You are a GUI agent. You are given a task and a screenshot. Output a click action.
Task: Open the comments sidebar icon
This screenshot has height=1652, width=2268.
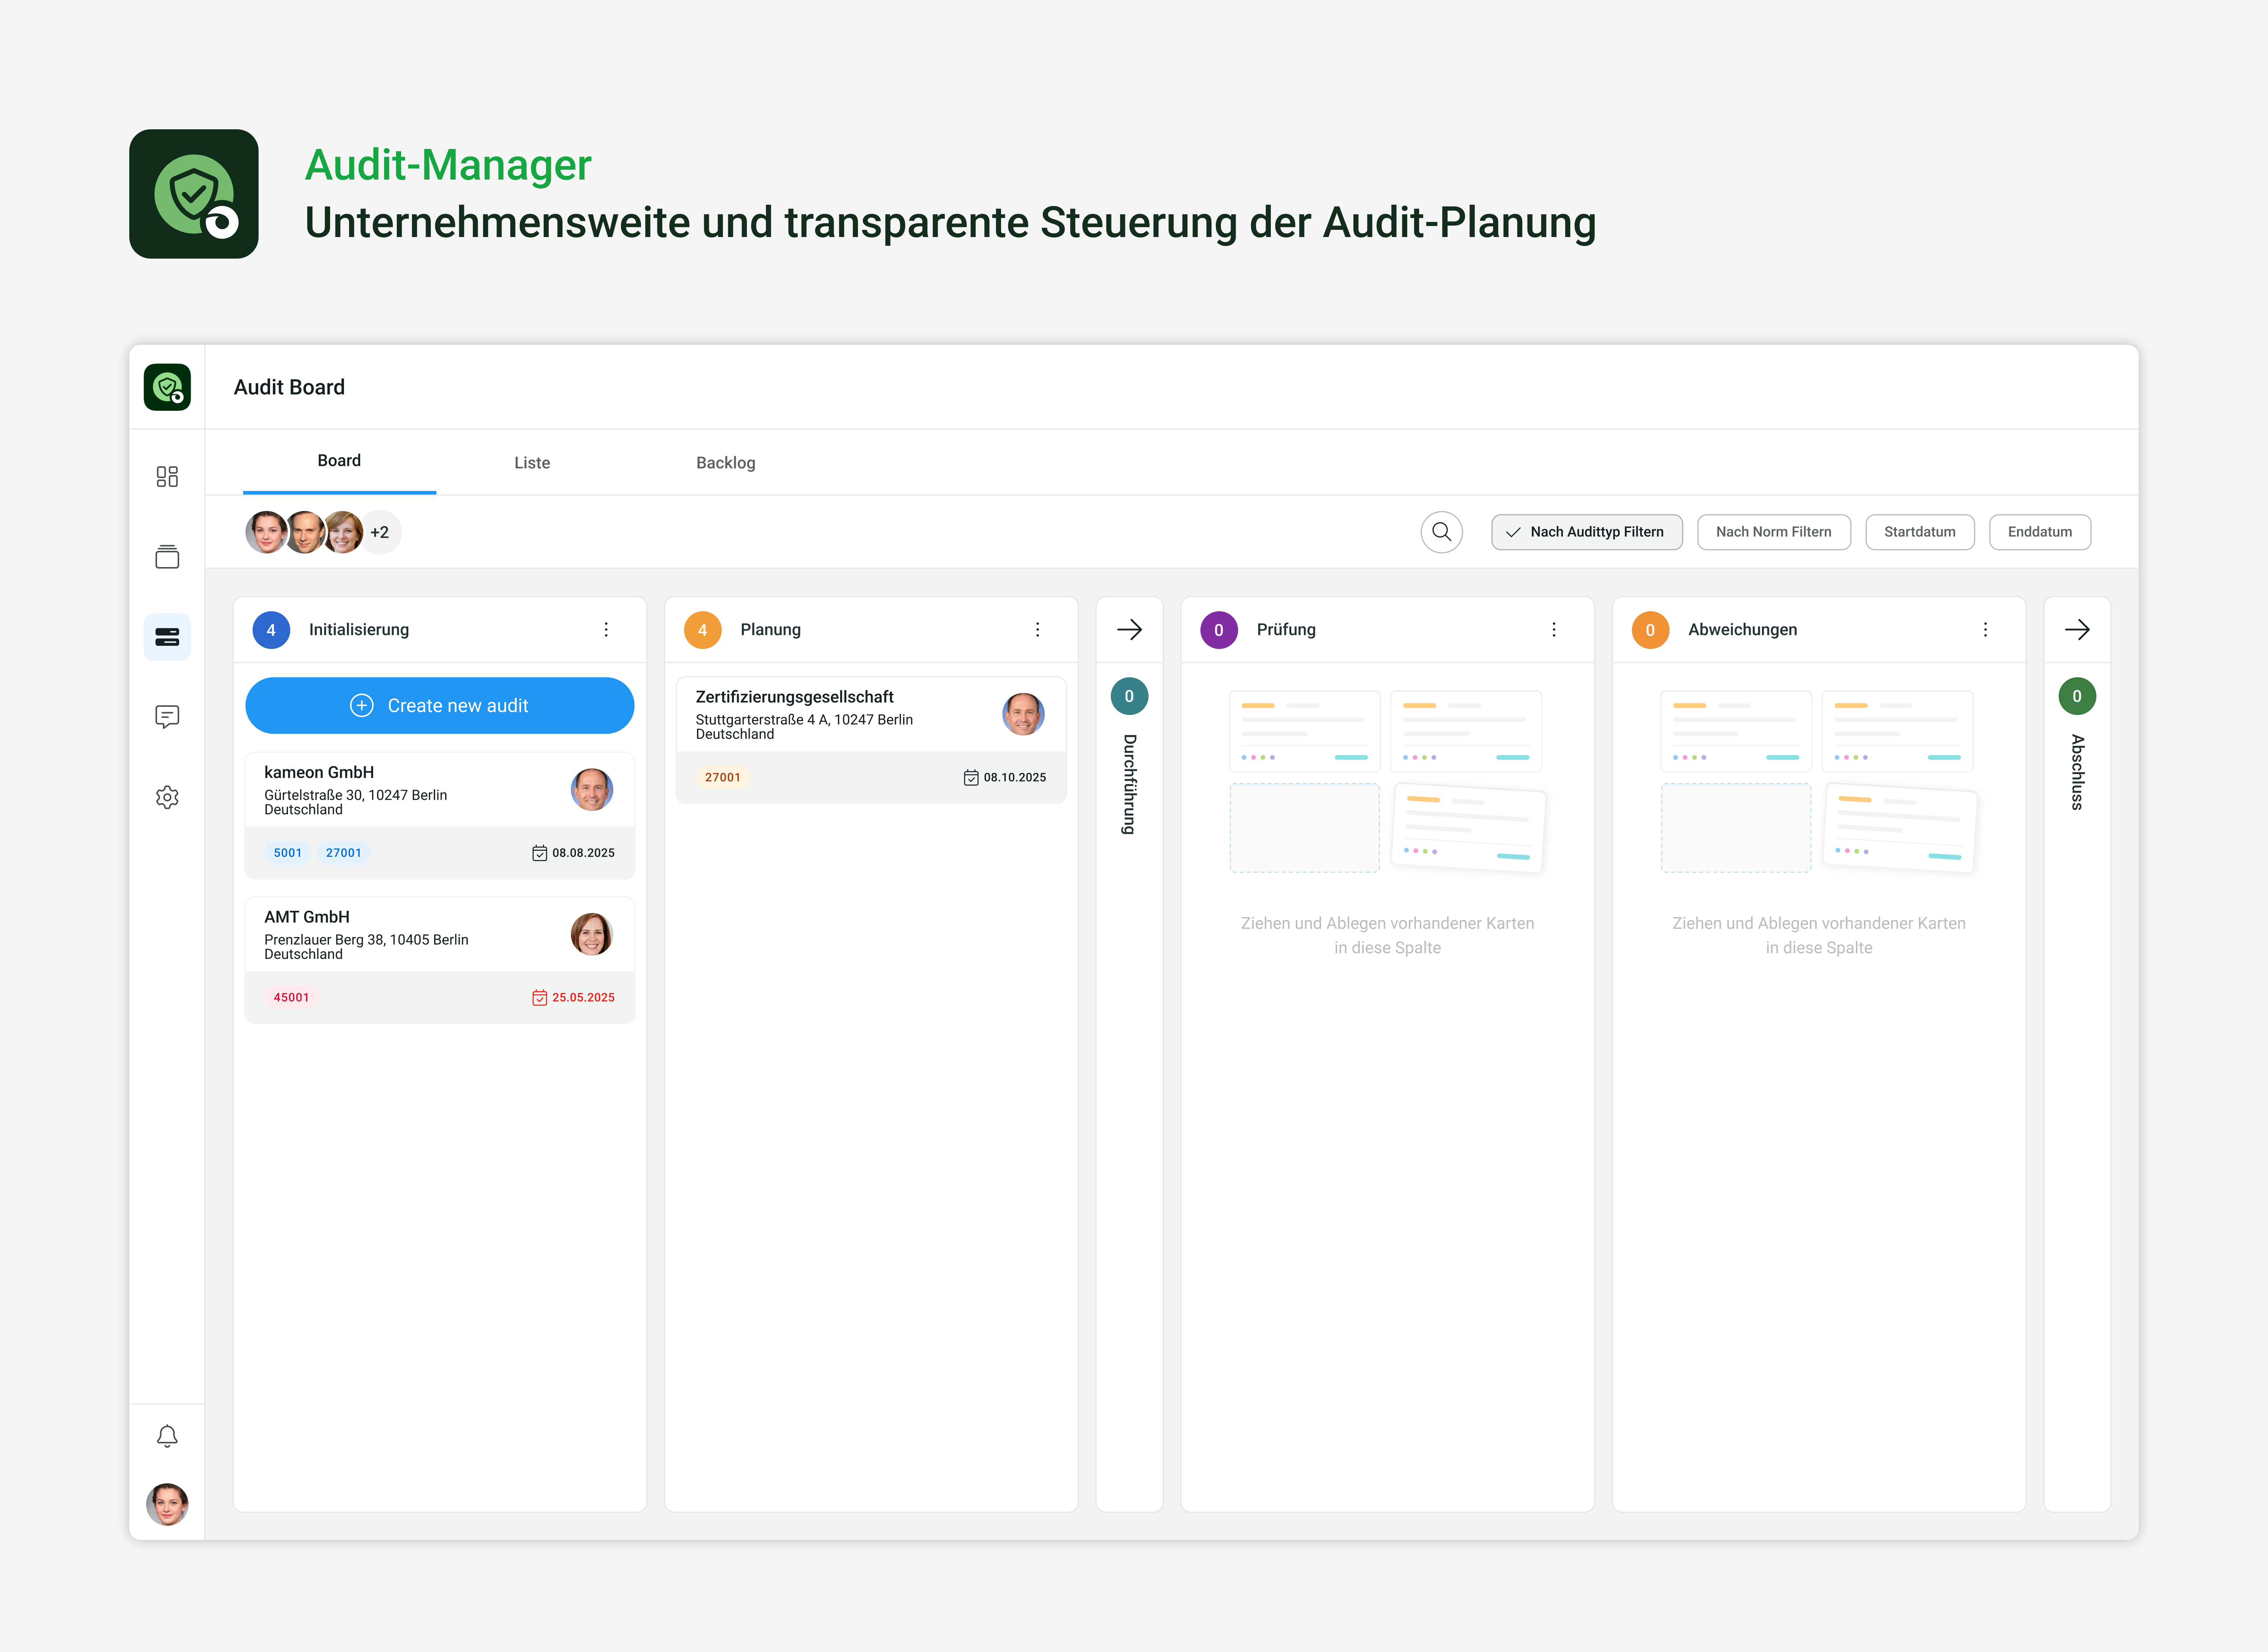click(x=167, y=716)
